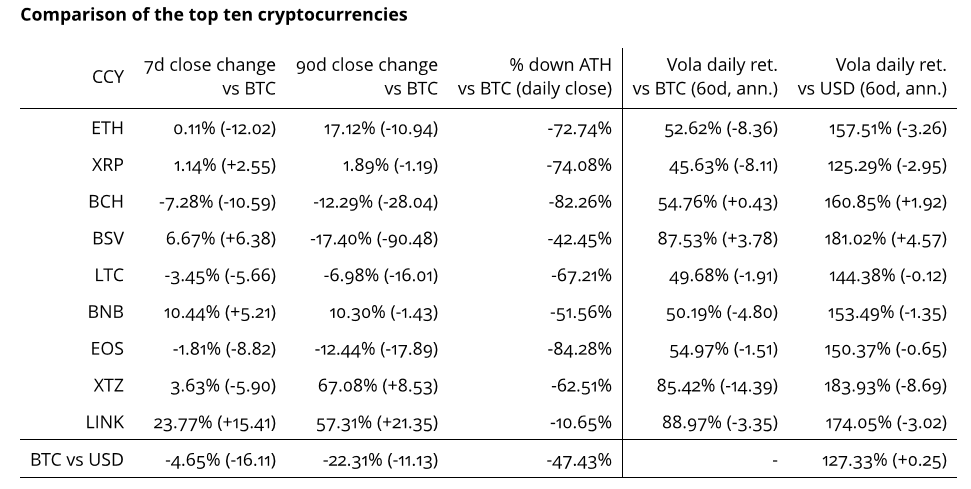Select the XRP row label
This screenshot has height=489, width=971.
[107, 165]
